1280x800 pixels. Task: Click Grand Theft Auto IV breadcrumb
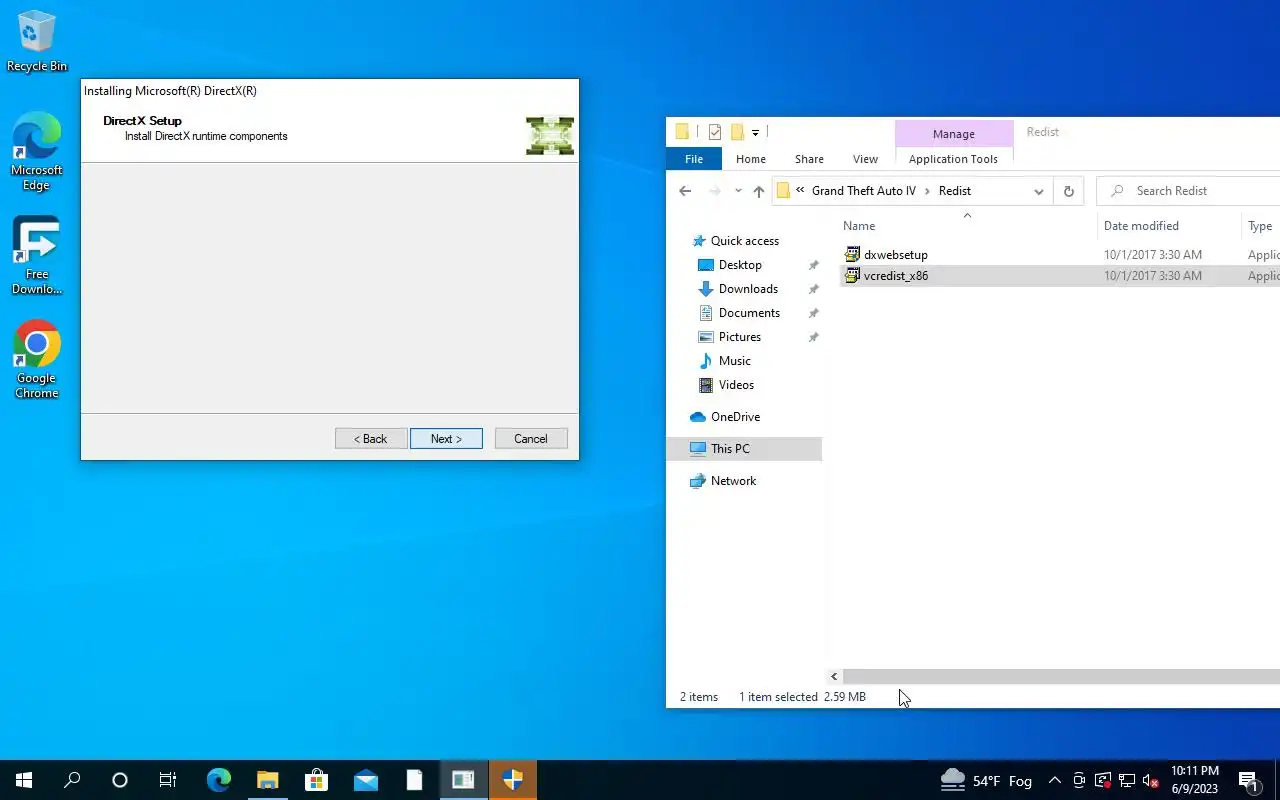[863, 191]
